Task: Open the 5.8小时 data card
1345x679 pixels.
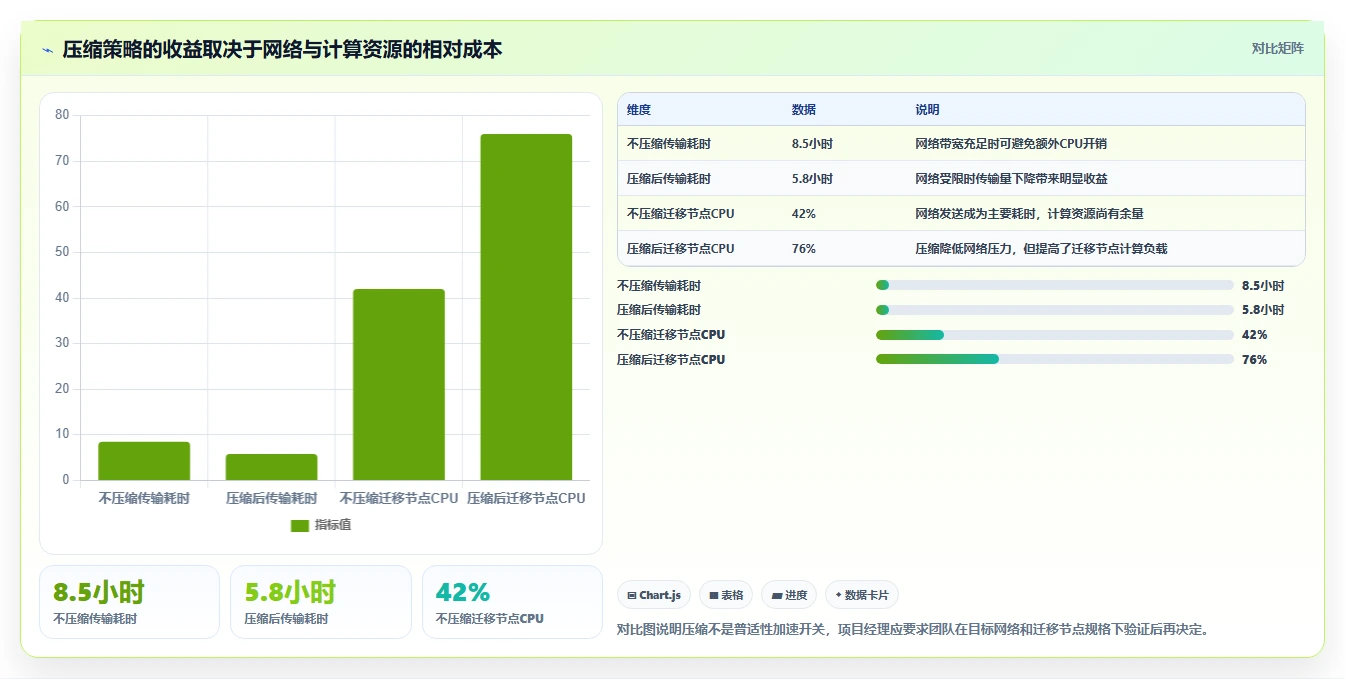Action: pos(321,602)
